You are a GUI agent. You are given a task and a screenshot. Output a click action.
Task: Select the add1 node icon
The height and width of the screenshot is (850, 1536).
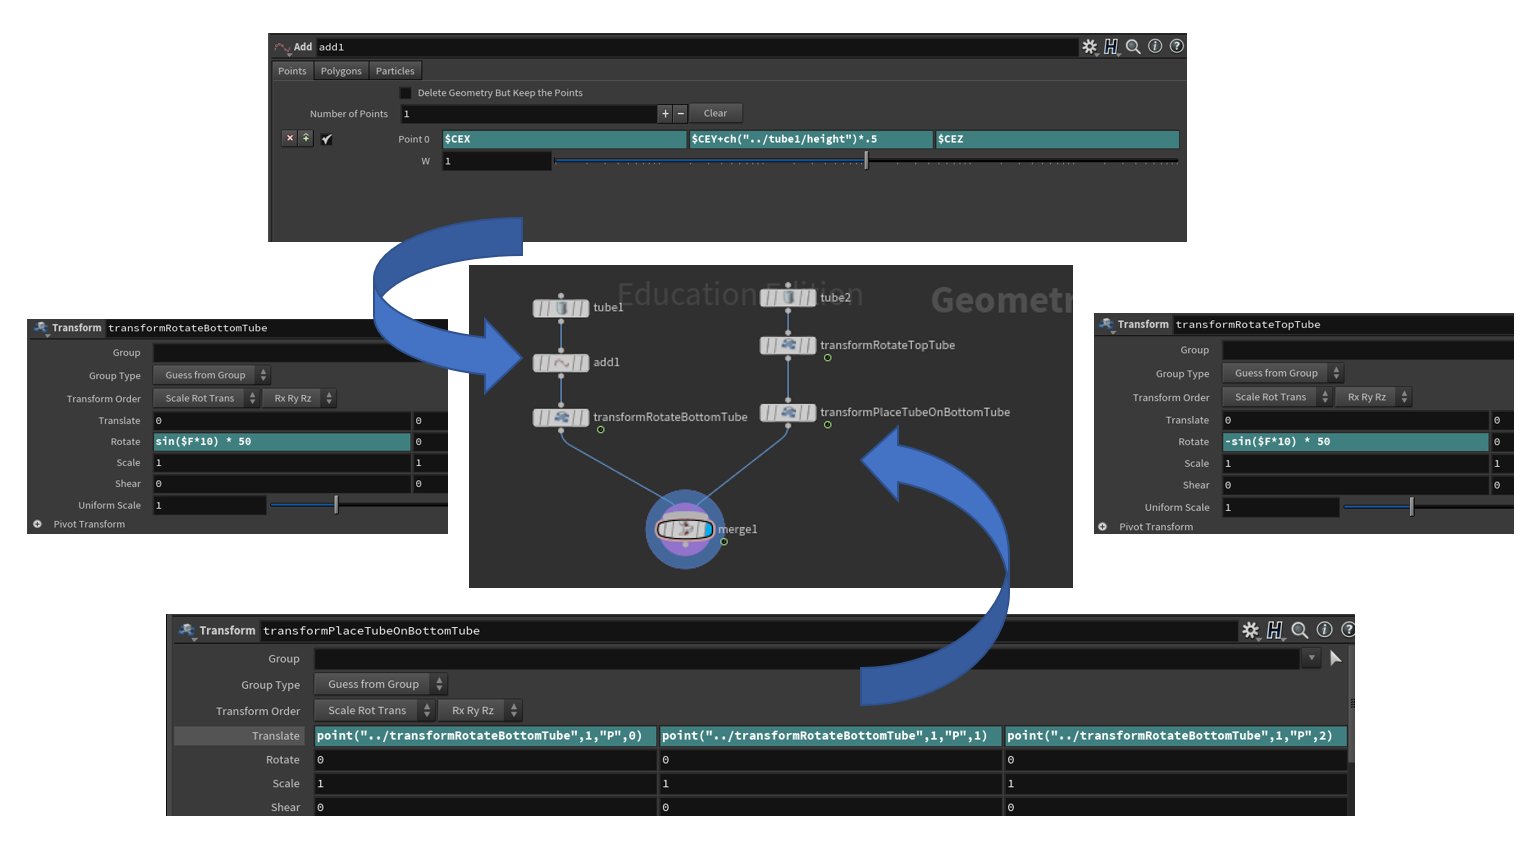(x=561, y=363)
